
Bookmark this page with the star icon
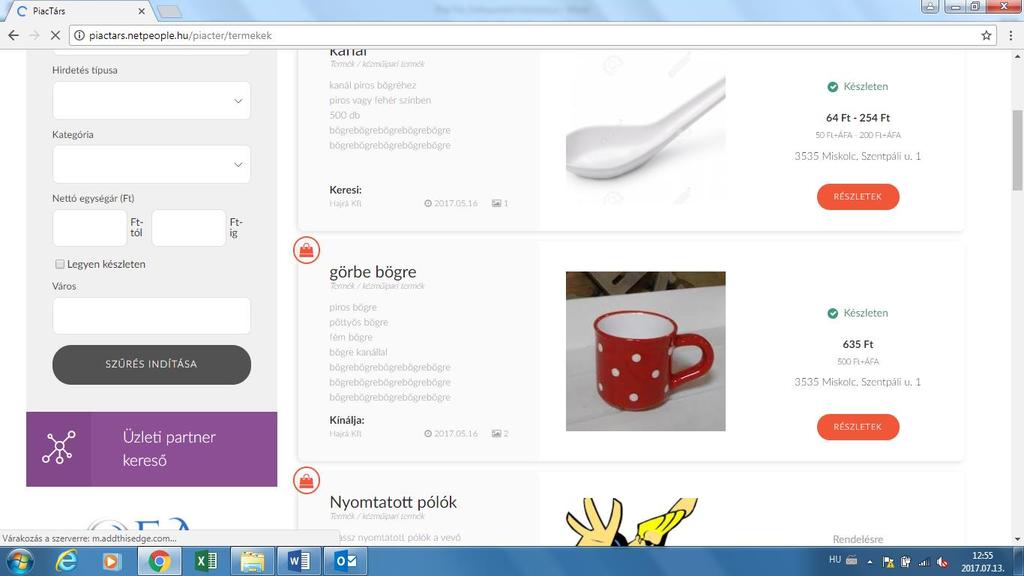pos(986,35)
